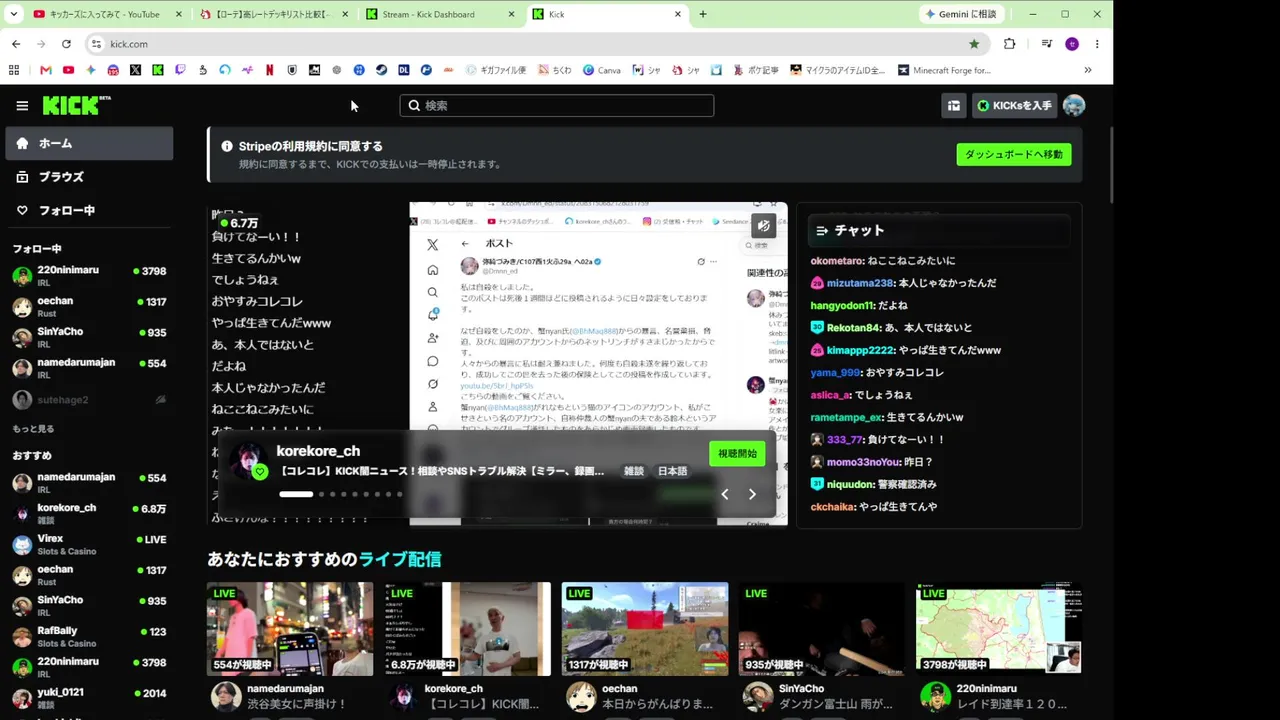Open the YouTube bookmark icon

click(x=68, y=70)
